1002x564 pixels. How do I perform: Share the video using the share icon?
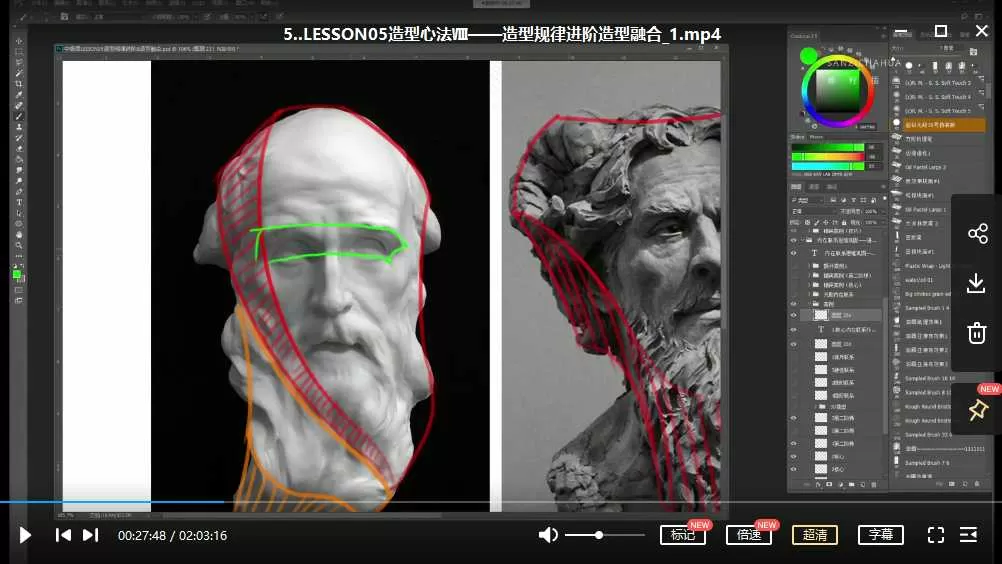977,234
